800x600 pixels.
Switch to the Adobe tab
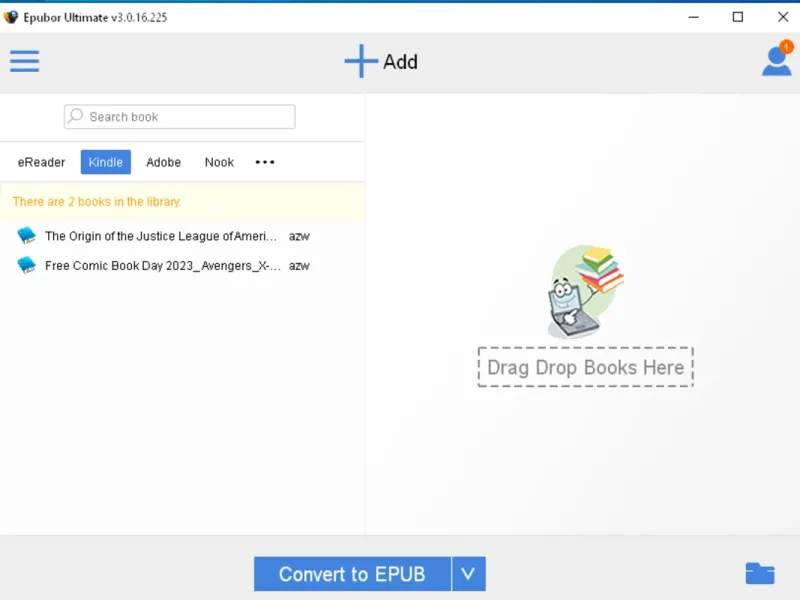(163, 162)
